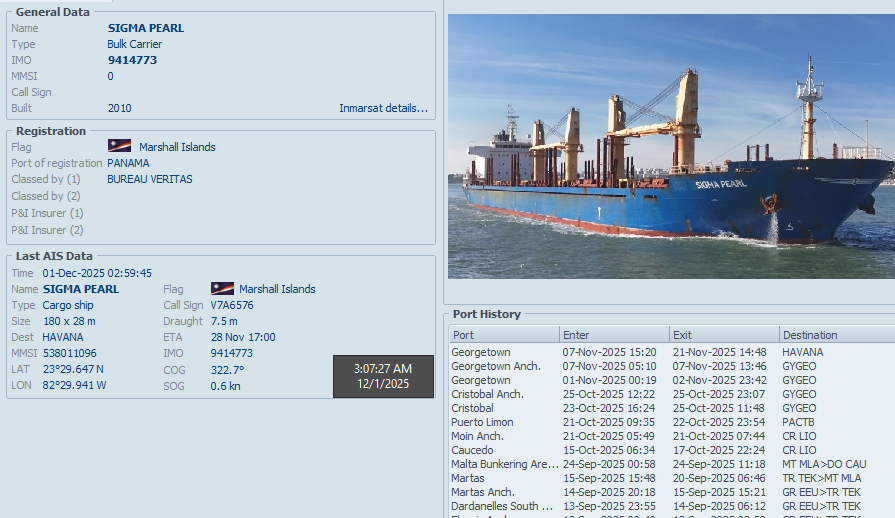Sort Port History by Exit column

pyautogui.click(x=724, y=335)
